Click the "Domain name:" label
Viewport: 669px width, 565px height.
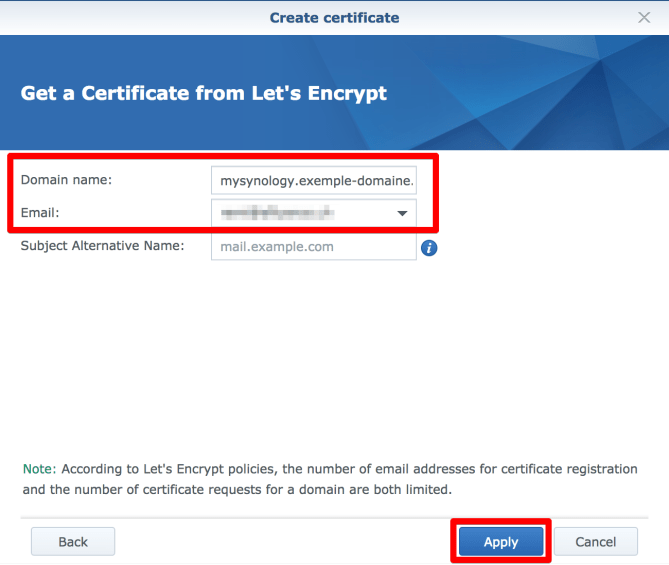(x=66, y=180)
